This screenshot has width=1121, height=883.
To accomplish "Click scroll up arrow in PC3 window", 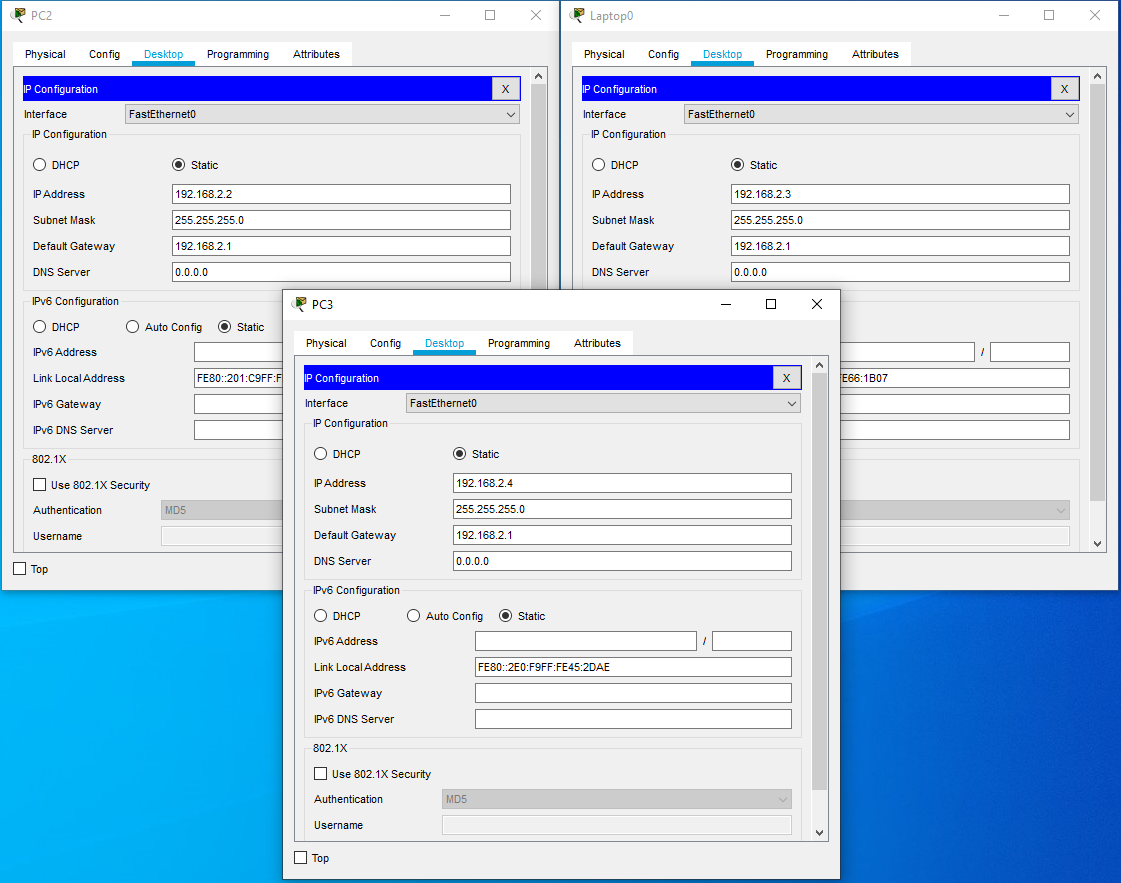I will click(x=819, y=365).
